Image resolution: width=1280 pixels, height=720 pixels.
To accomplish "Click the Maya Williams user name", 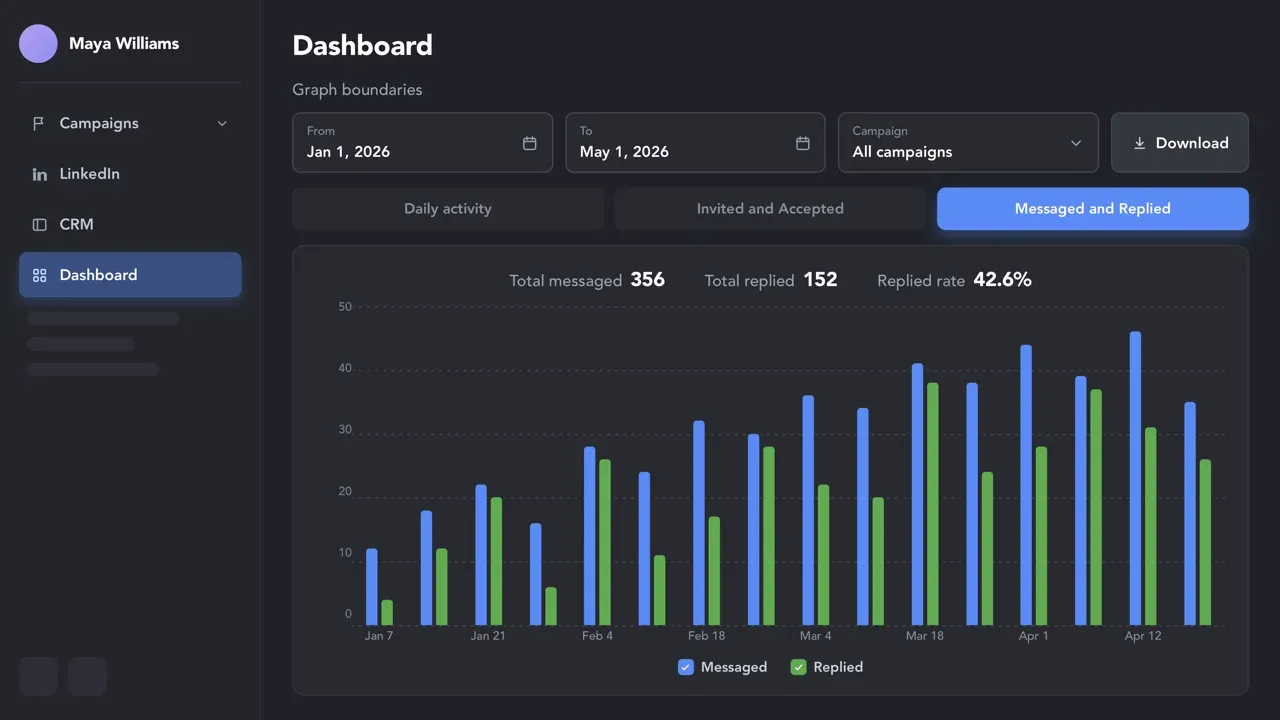I will pyautogui.click(x=124, y=44).
